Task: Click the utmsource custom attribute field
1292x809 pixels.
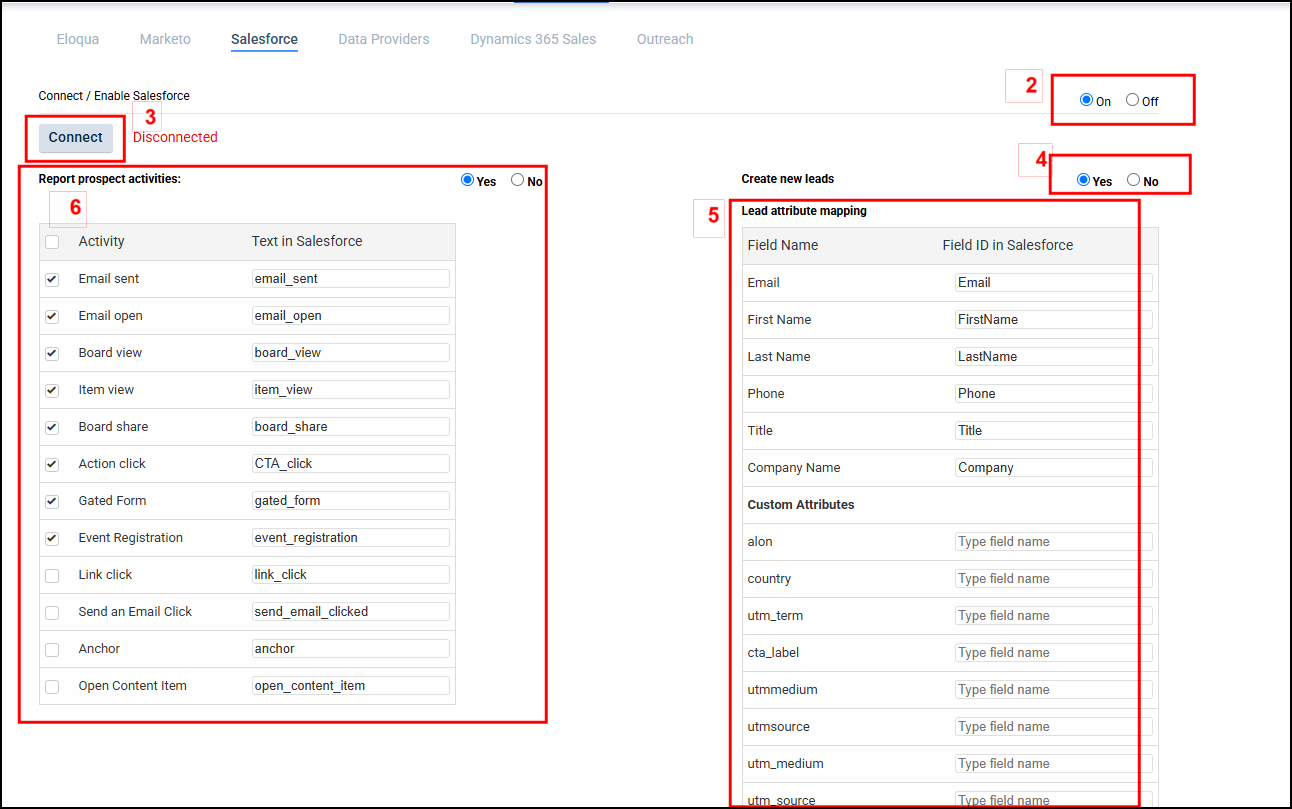Action: 1054,727
